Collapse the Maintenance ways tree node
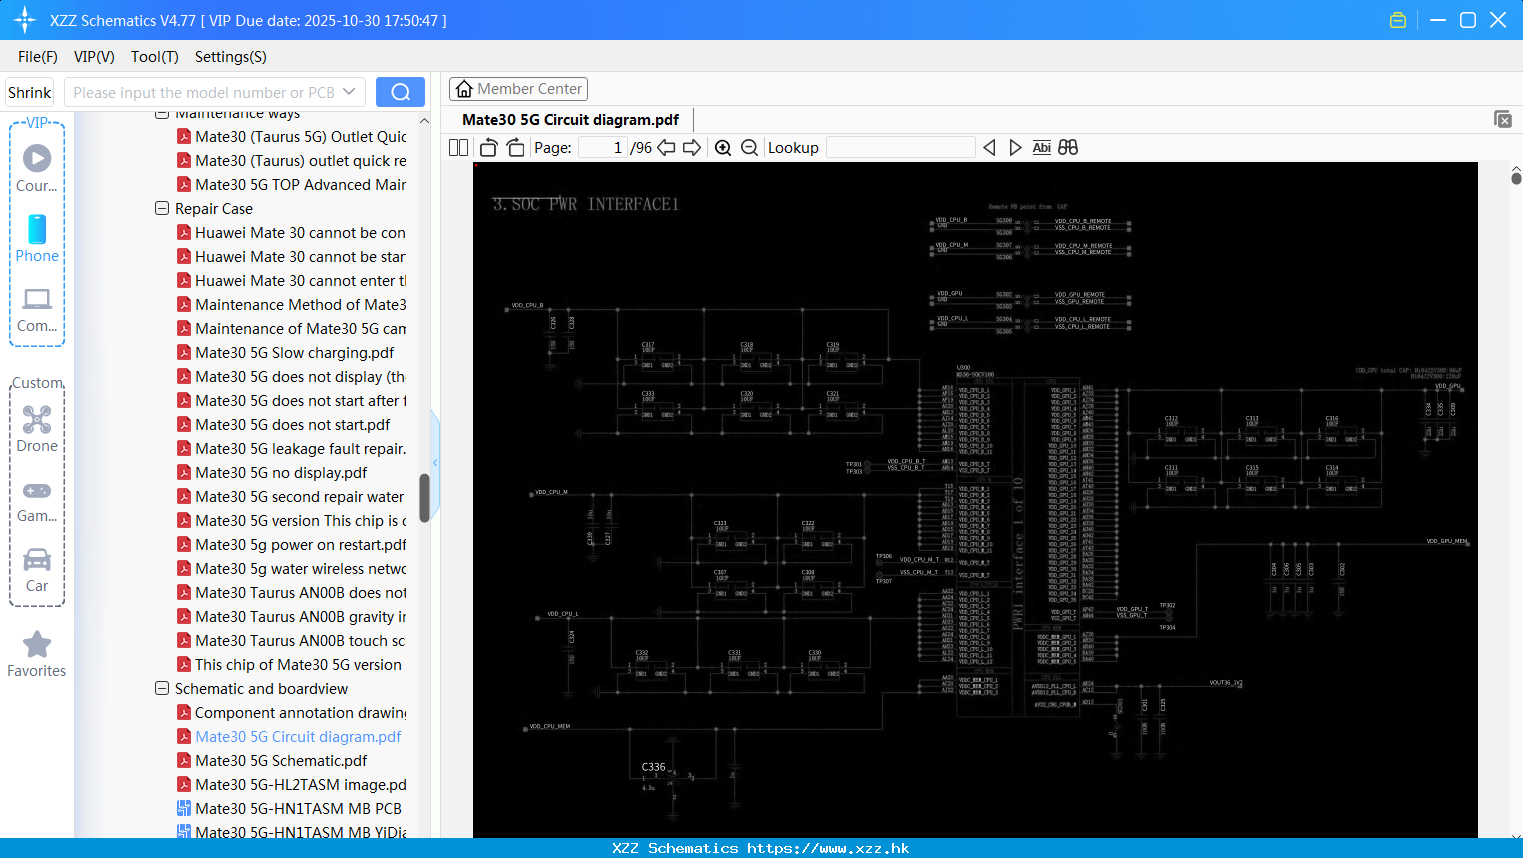This screenshot has height=858, width=1523. click(x=162, y=114)
